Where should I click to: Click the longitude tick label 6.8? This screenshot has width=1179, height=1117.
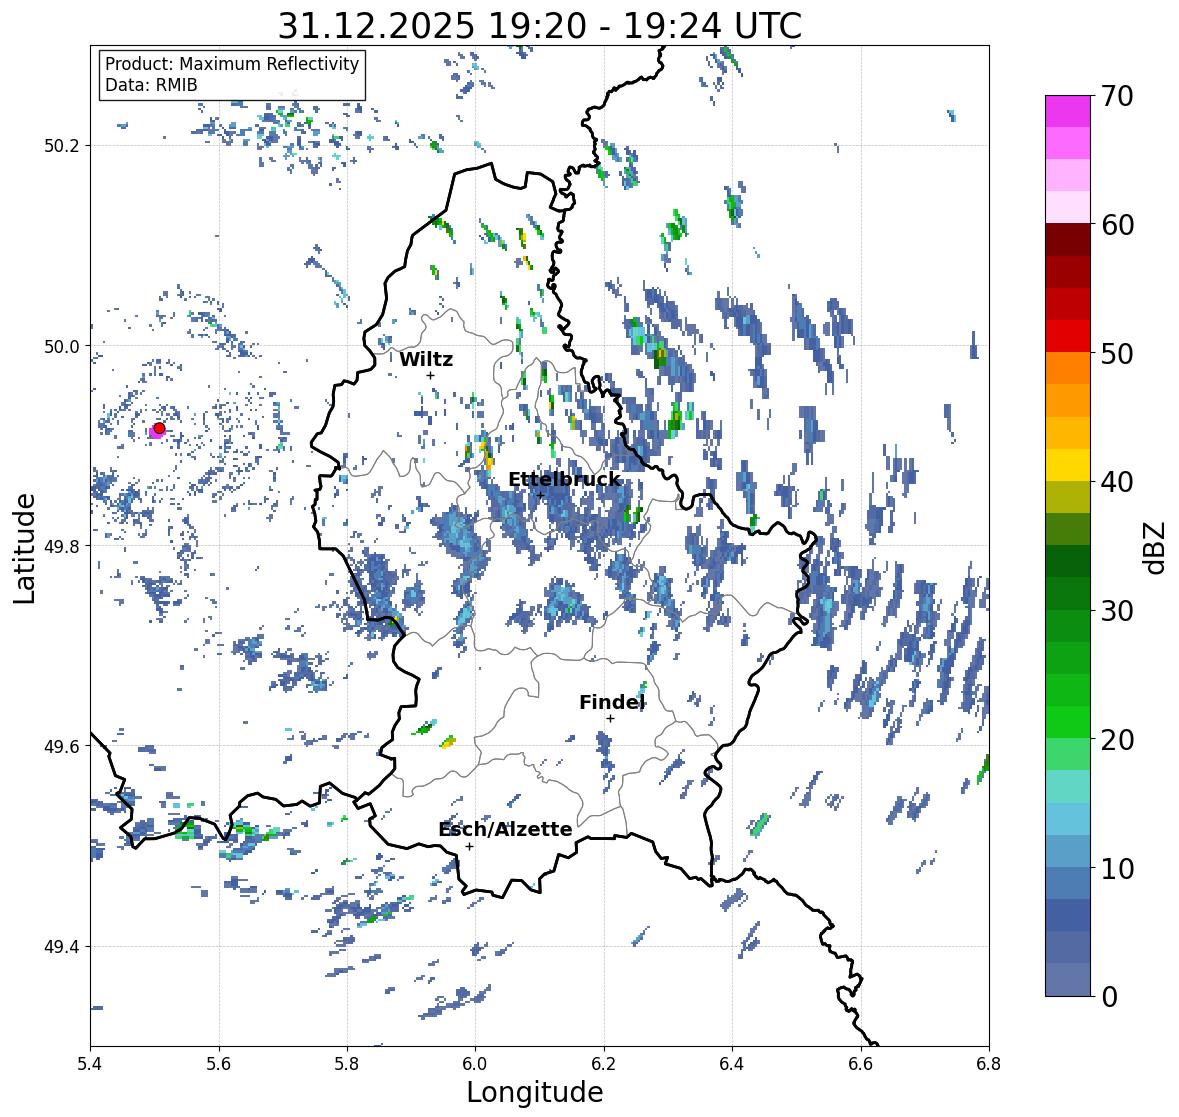(x=989, y=1064)
